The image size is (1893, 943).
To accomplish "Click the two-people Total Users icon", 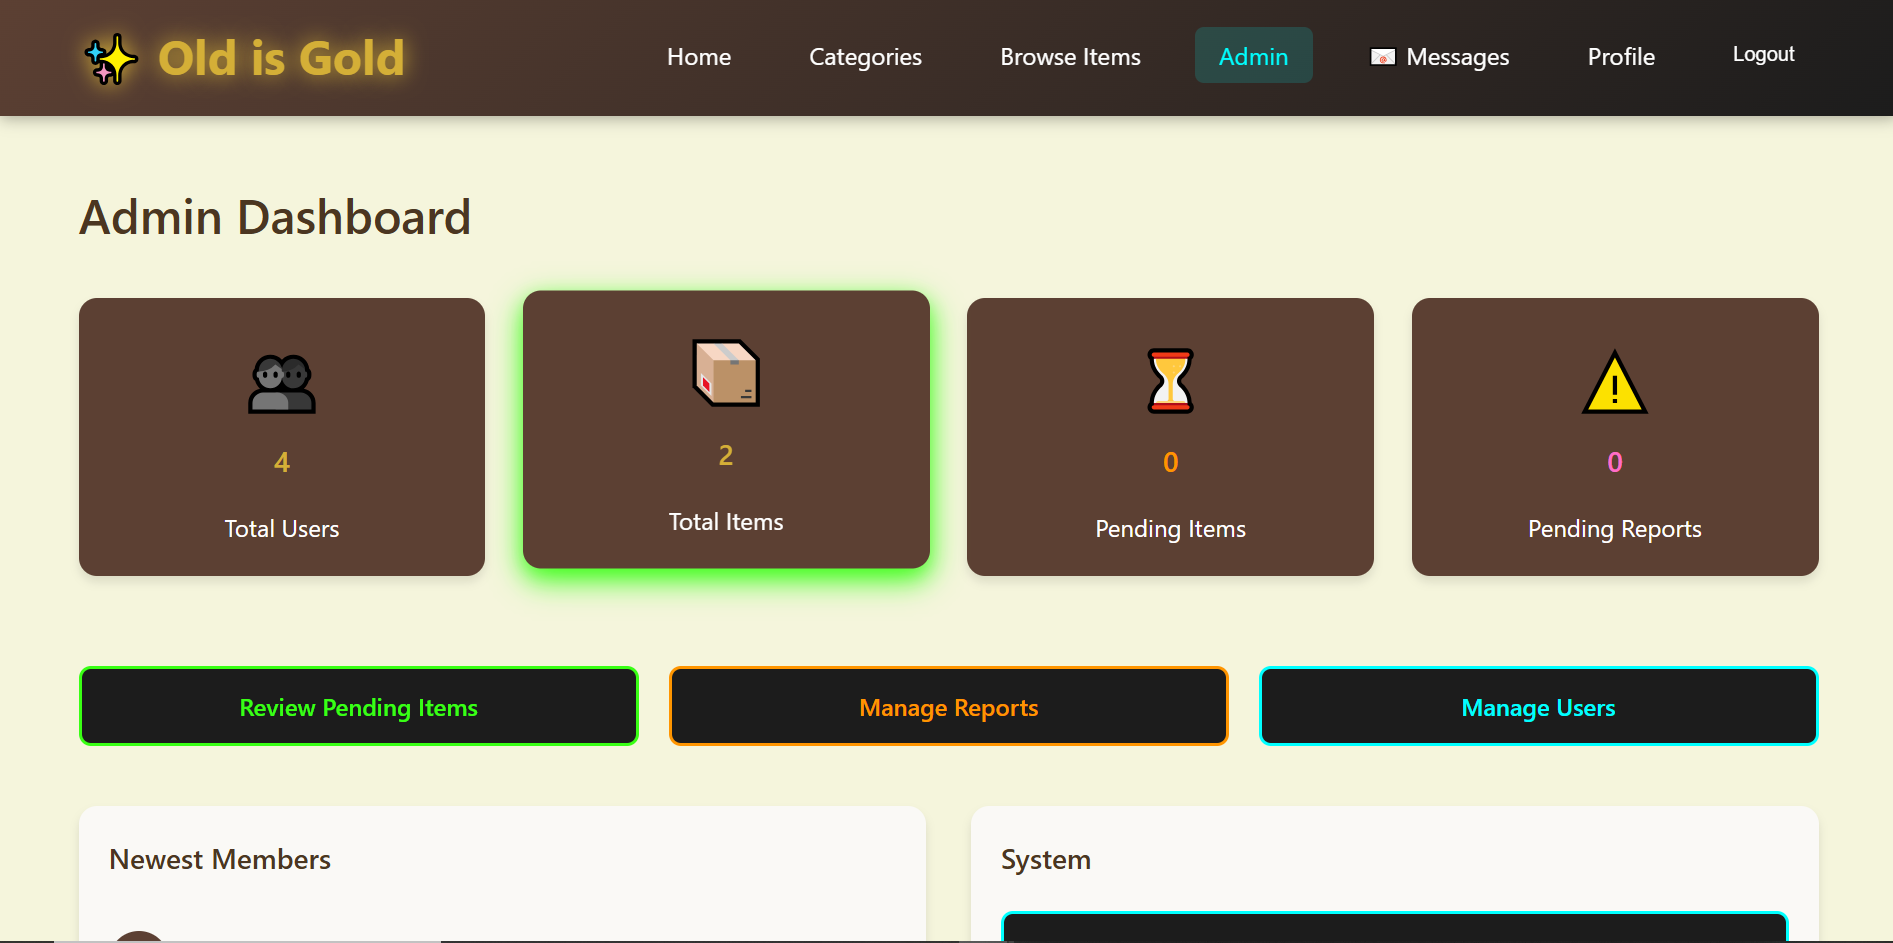I will pyautogui.click(x=282, y=384).
